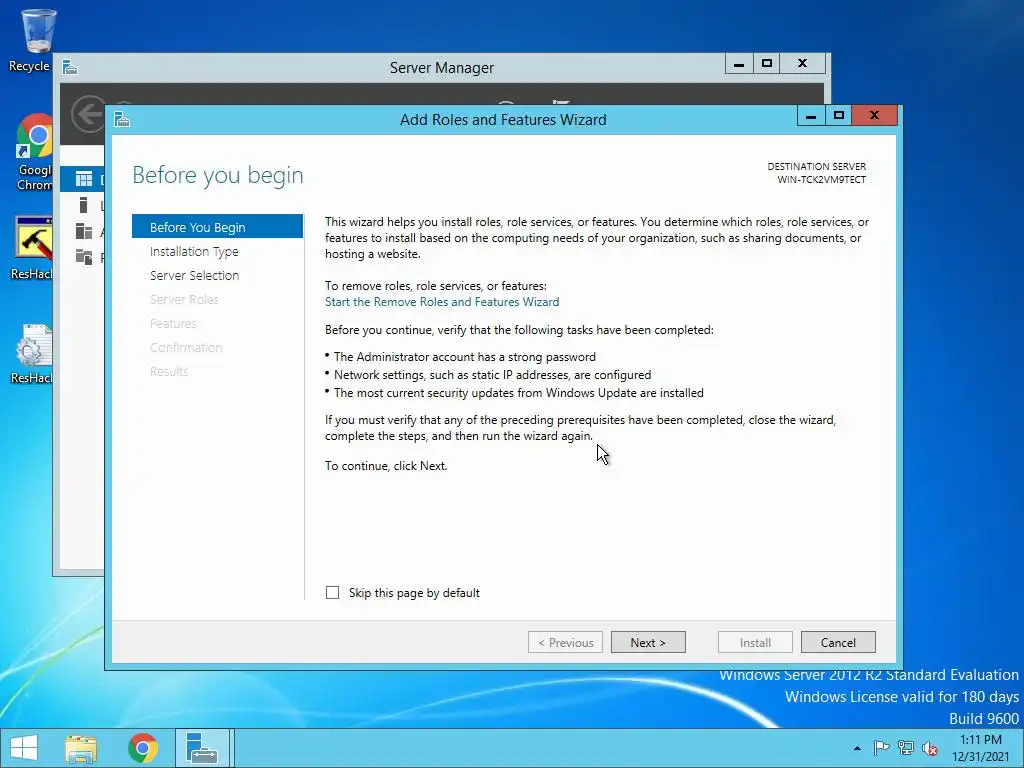The width and height of the screenshot is (1024, 768).
Task: Go to Server Selection step
Action: coord(195,276)
